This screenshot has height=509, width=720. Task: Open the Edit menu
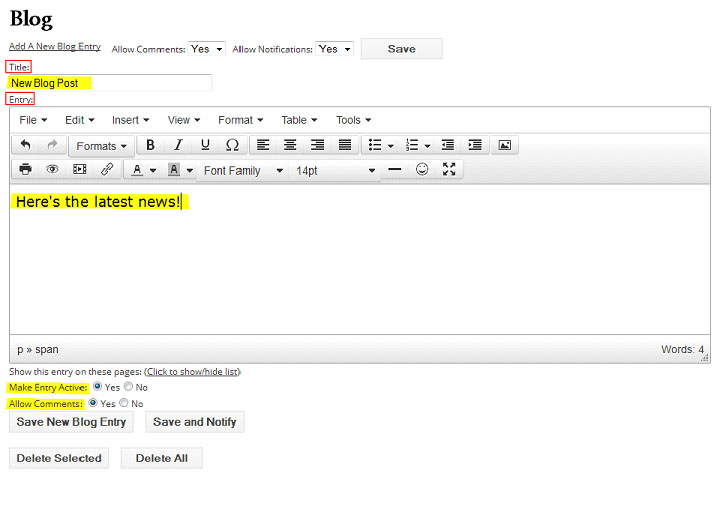pos(79,120)
